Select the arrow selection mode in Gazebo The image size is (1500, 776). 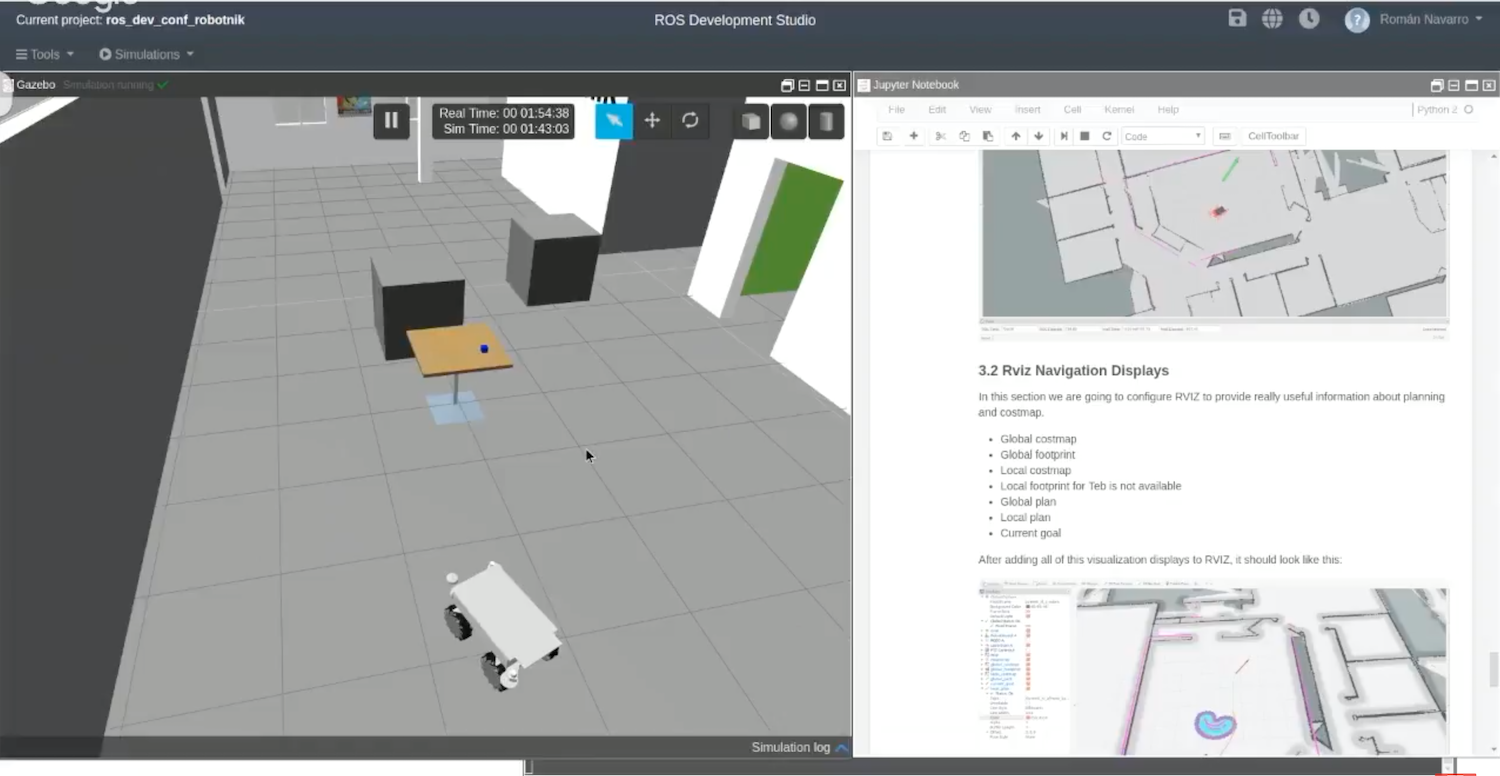click(614, 121)
